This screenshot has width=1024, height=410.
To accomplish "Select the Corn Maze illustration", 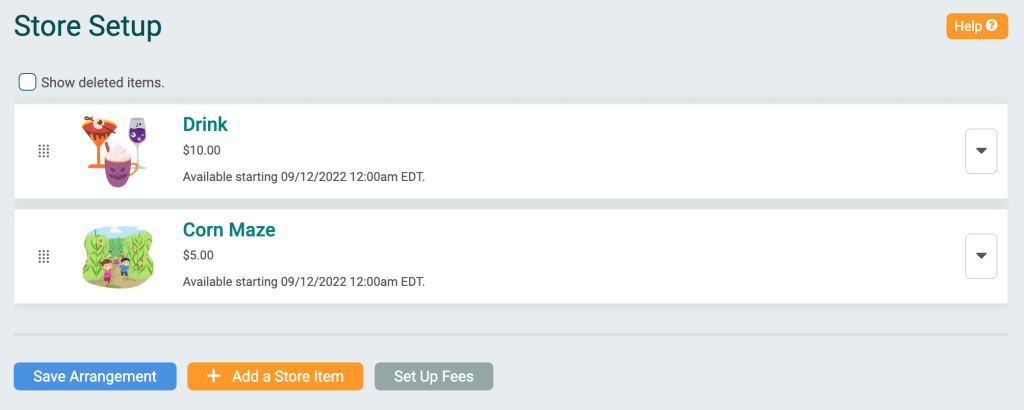I will click(118, 257).
